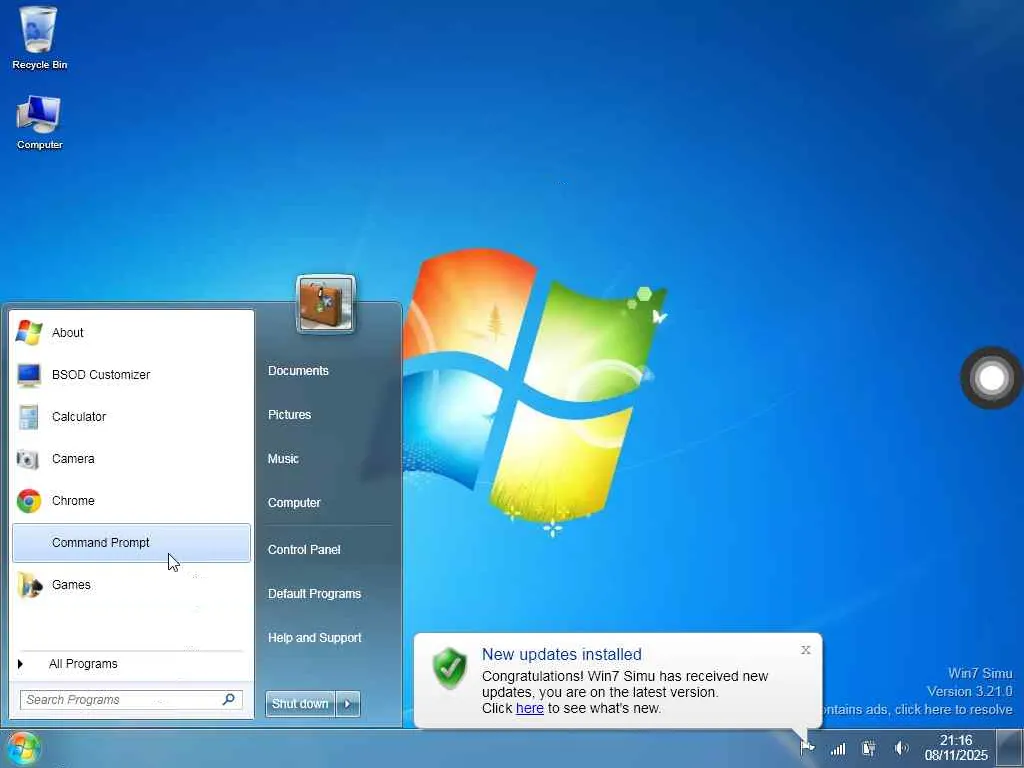
Task: Expand All Programs list
Action: pos(131,664)
